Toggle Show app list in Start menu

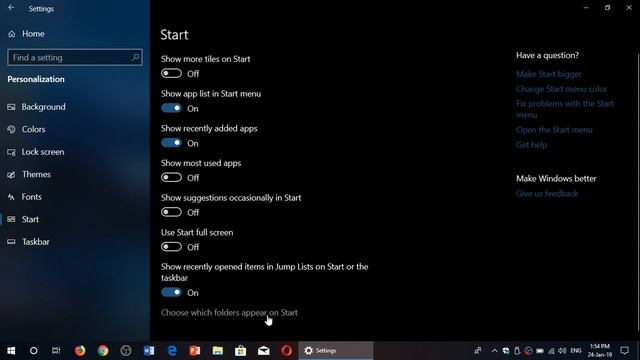(171, 108)
